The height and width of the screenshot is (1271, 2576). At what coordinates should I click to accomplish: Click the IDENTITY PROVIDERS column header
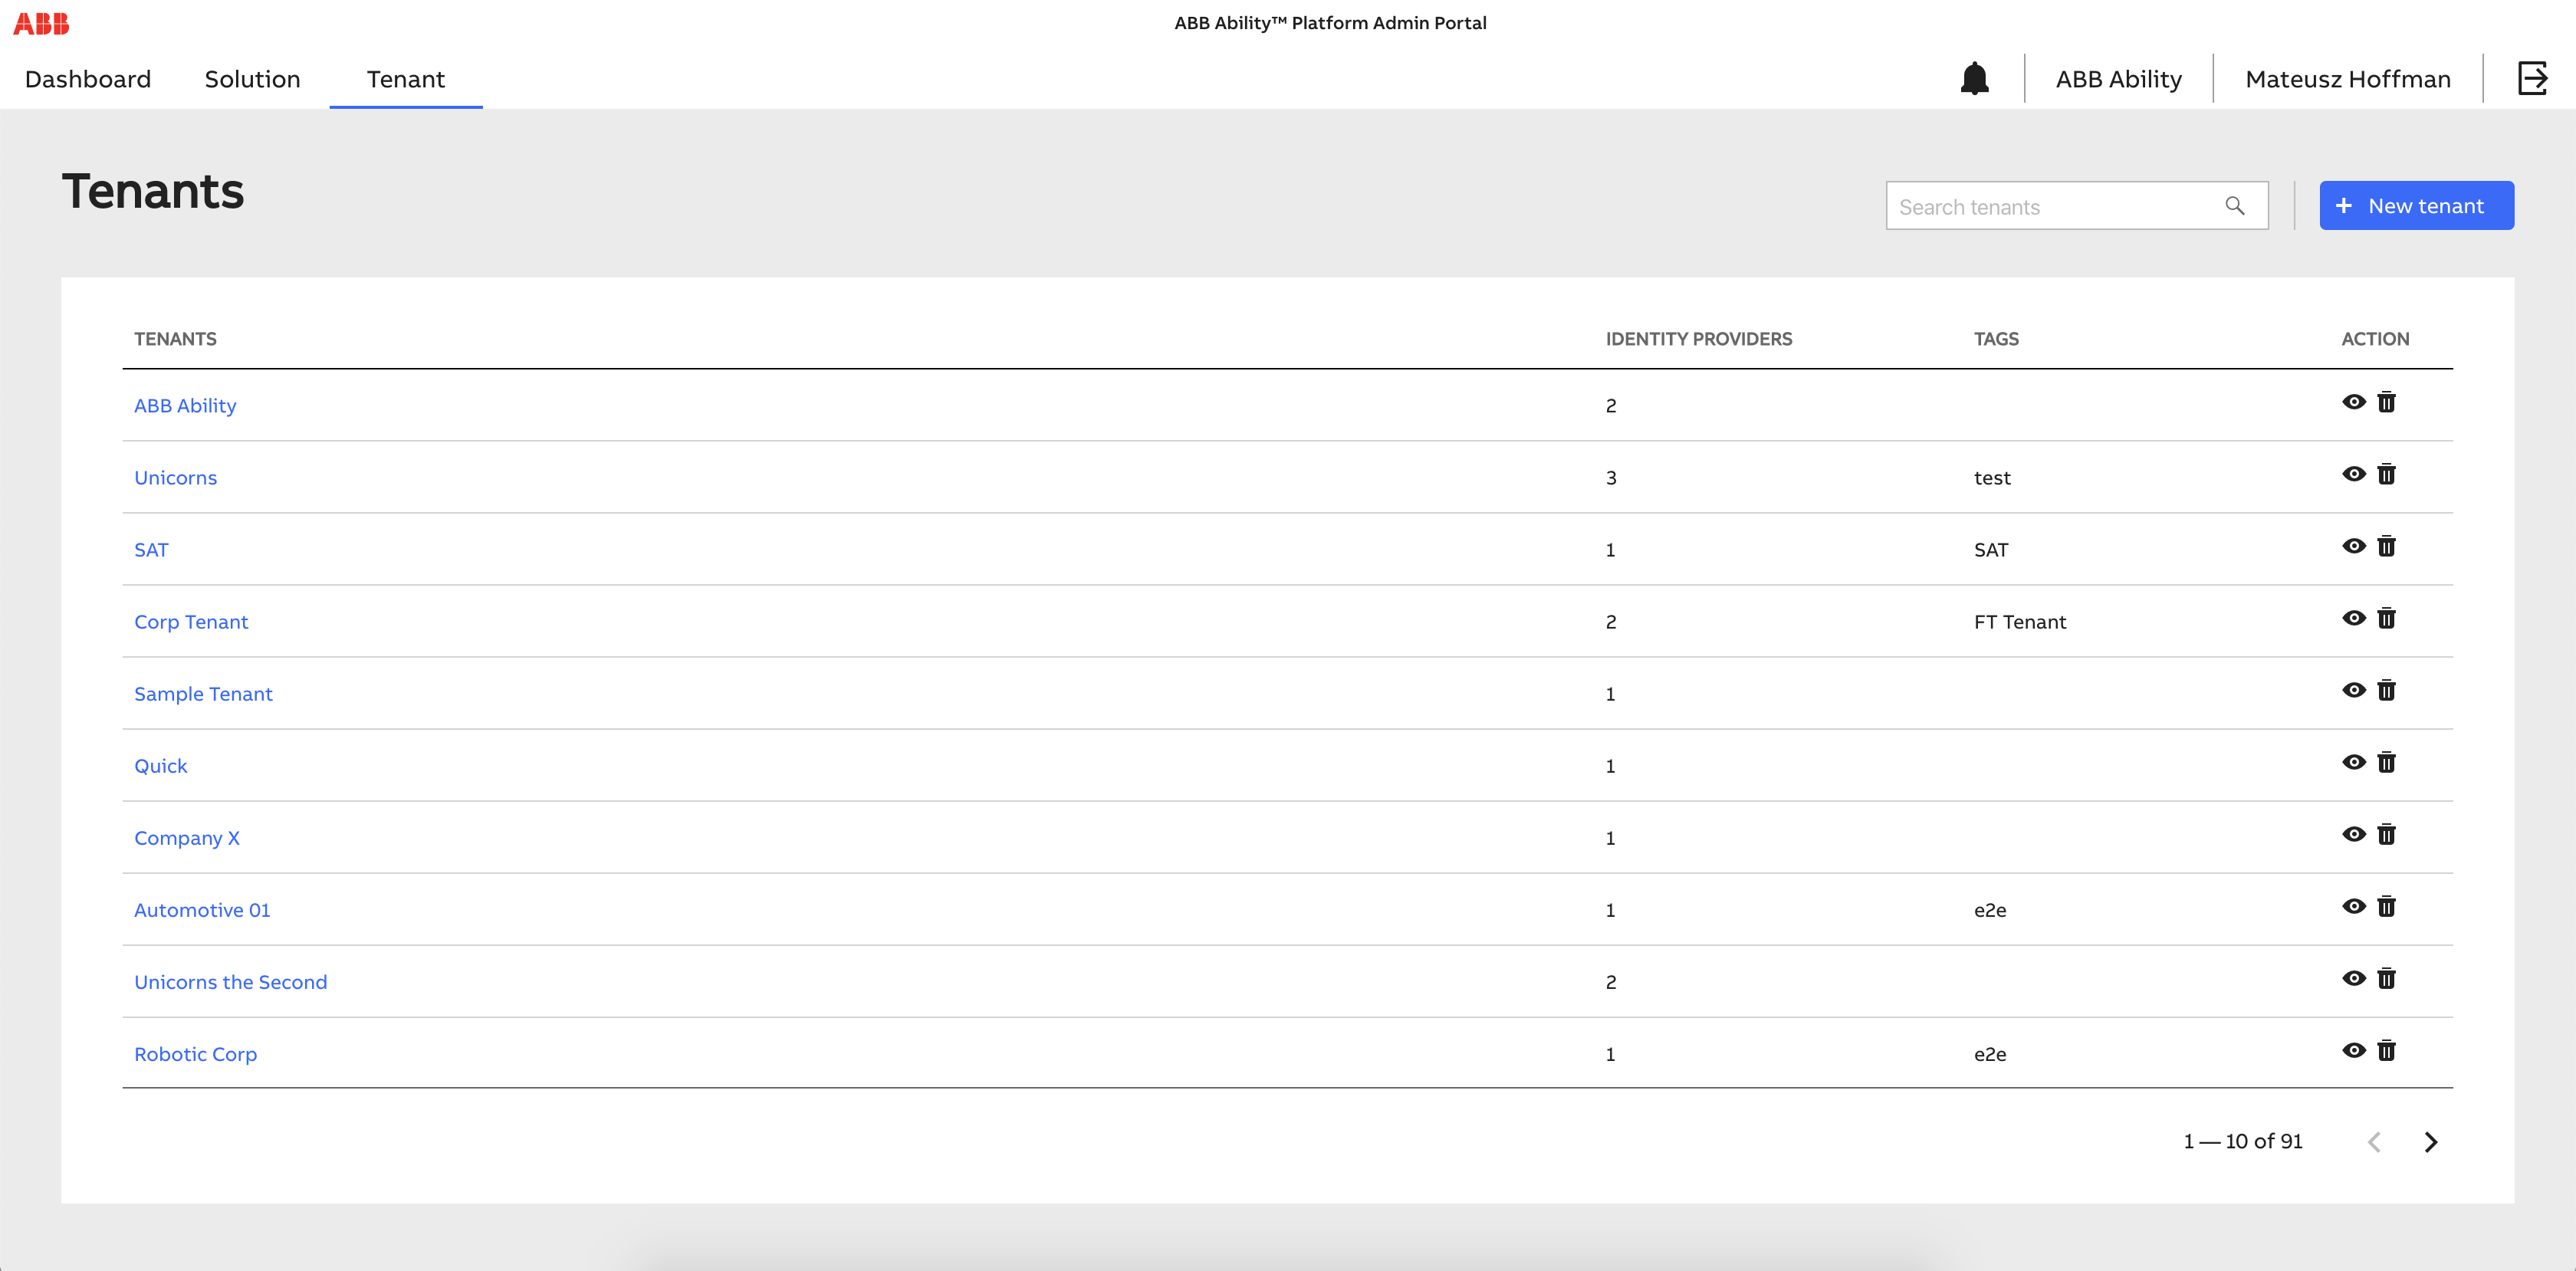1698,339
